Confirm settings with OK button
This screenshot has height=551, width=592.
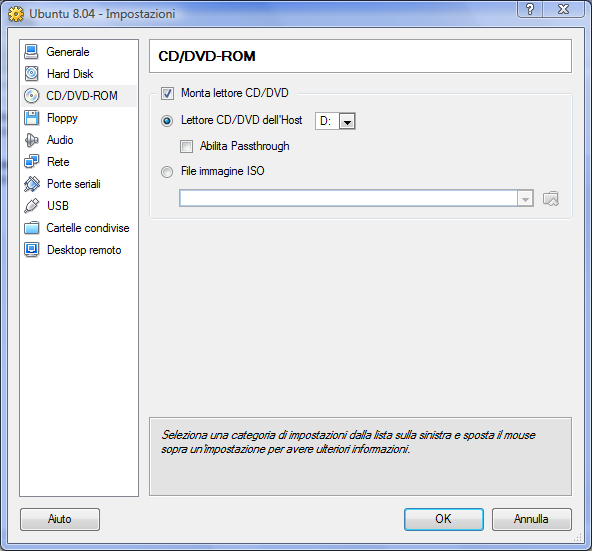click(x=444, y=519)
